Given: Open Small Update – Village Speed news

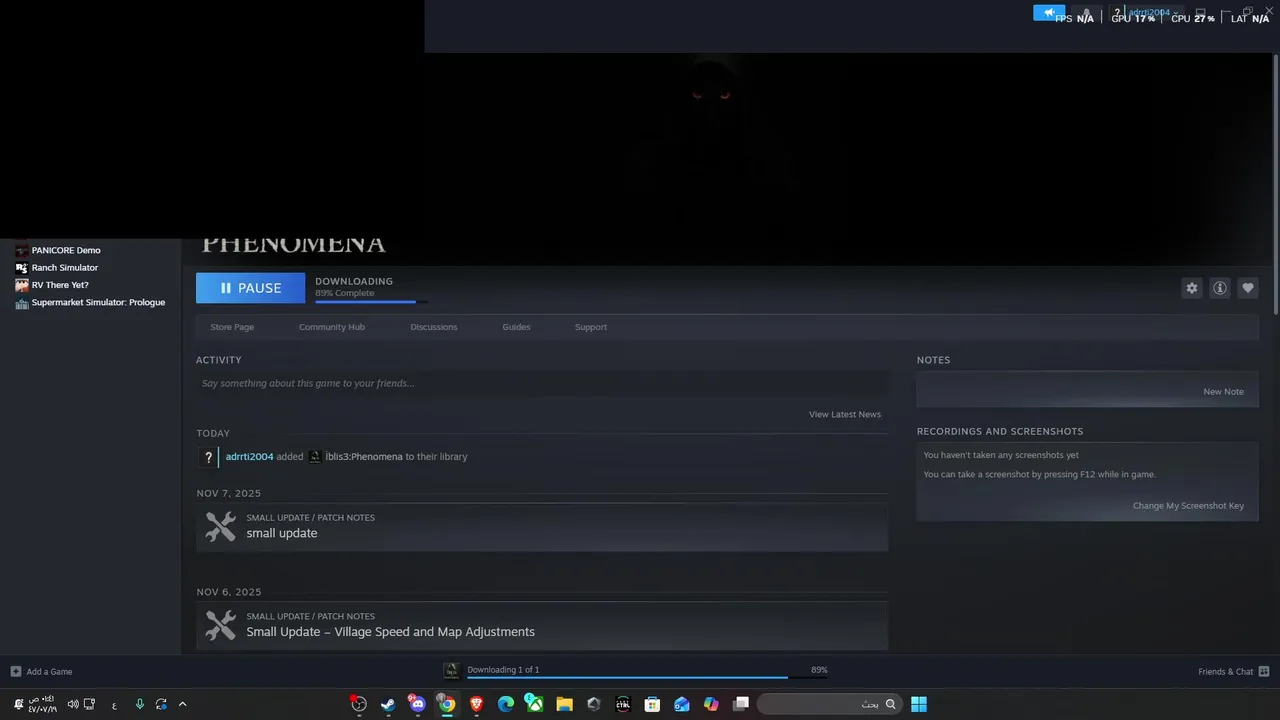Looking at the screenshot, I should [x=542, y=626].
